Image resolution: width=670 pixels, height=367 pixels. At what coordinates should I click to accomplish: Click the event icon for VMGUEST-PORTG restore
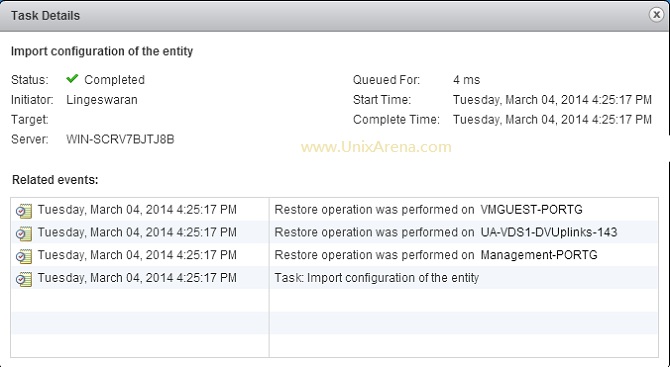tap(24, 211)
